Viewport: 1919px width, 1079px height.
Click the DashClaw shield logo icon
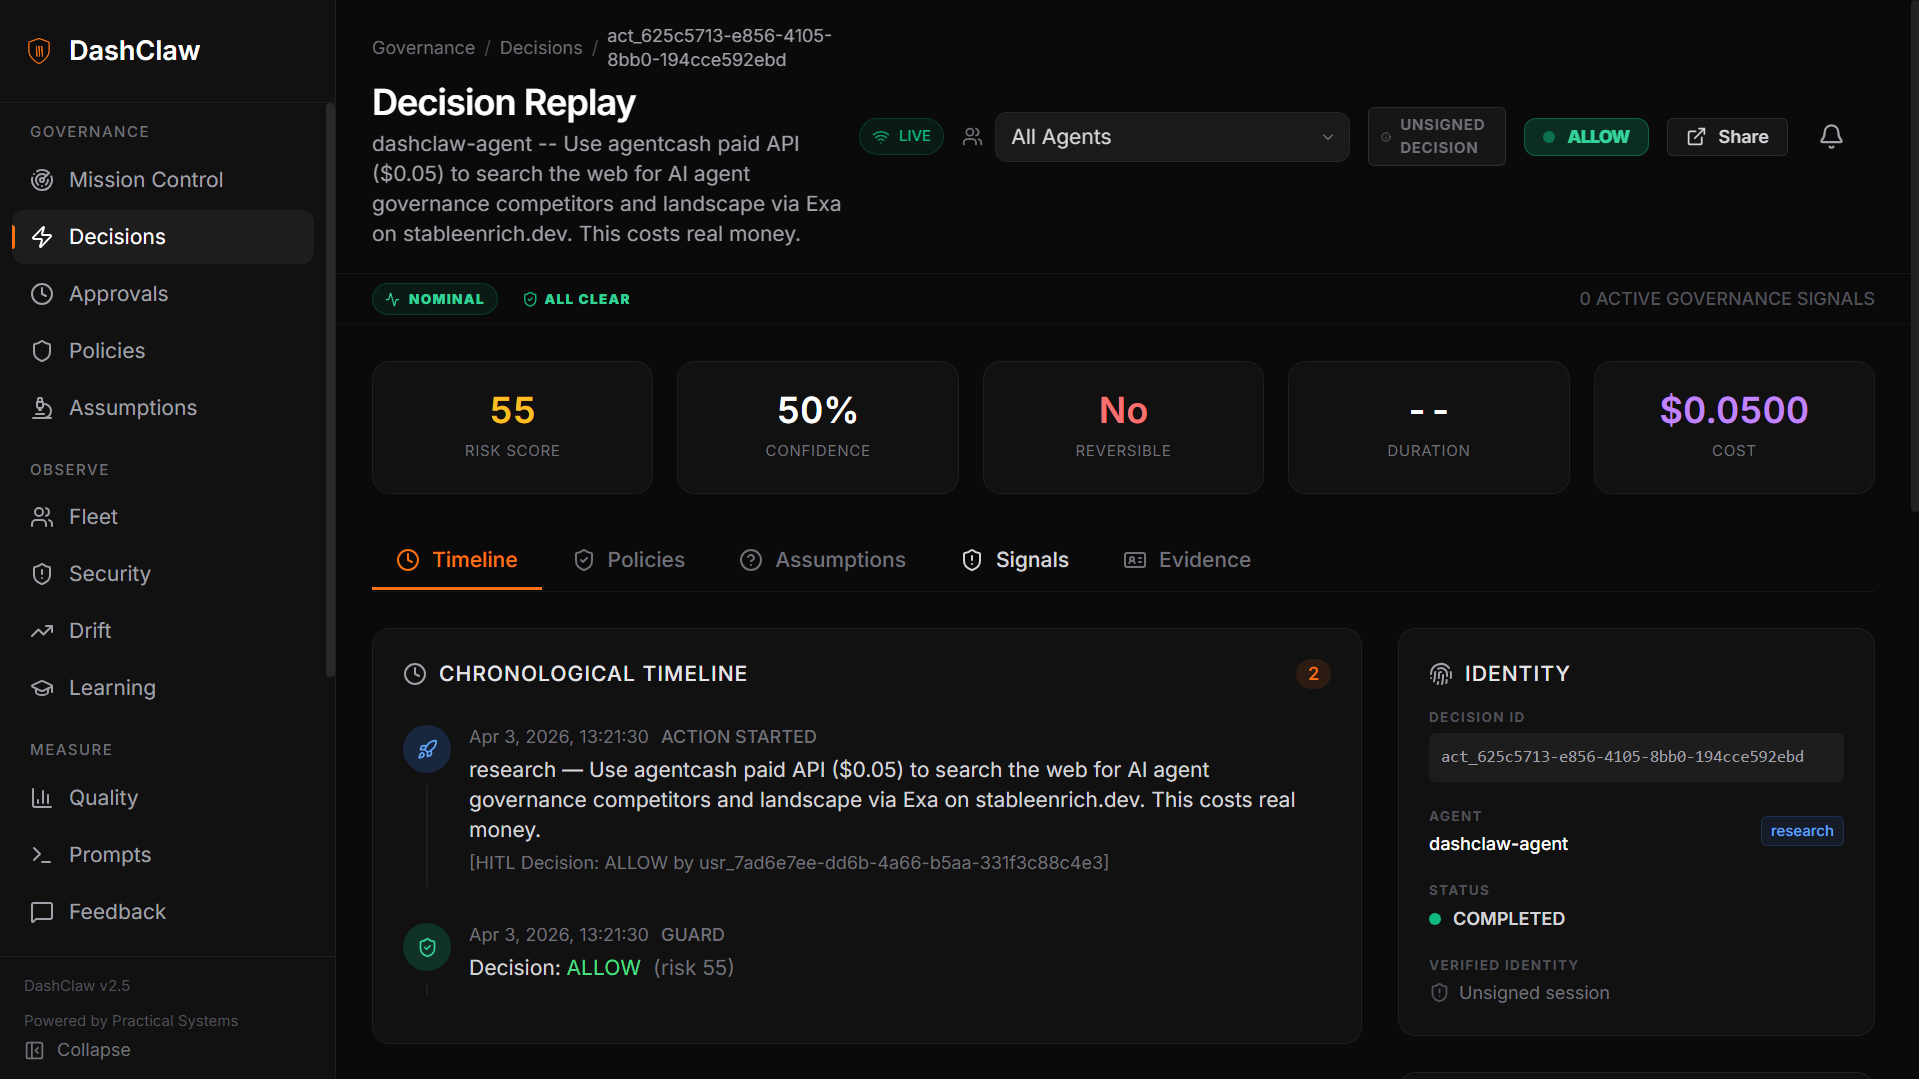coord(39,51)
